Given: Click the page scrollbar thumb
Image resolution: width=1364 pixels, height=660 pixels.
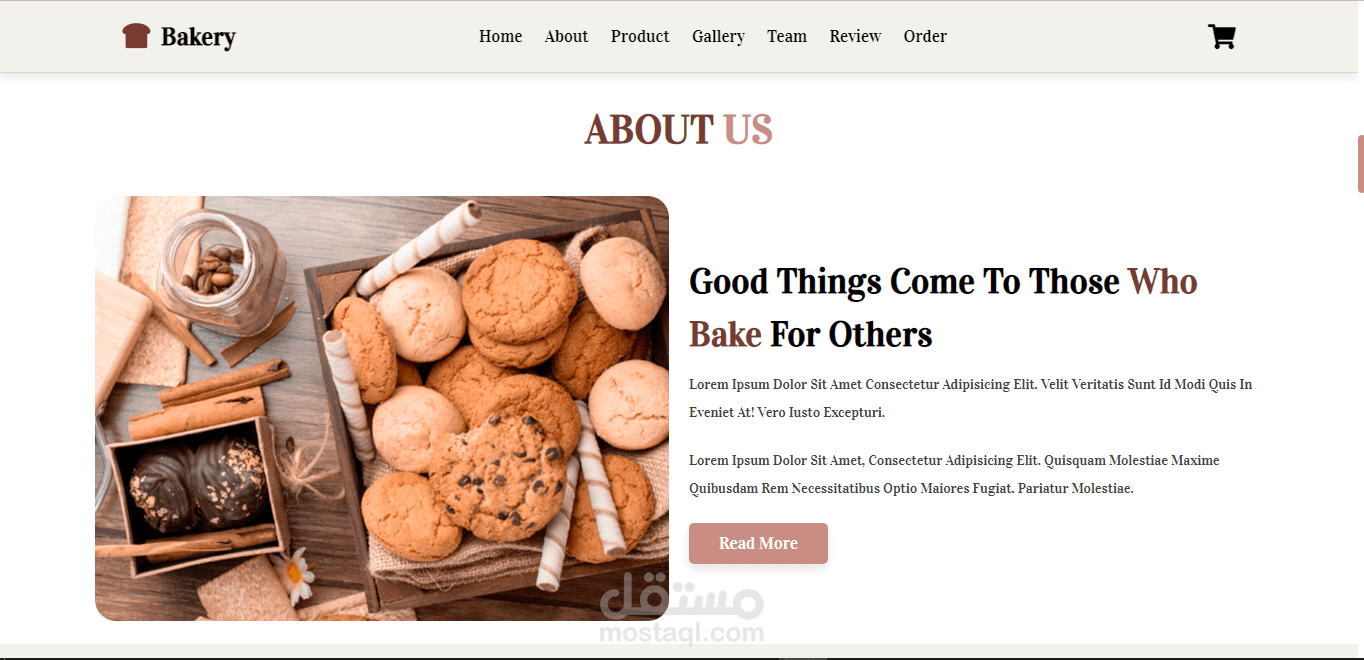Looking at the screenshot, I should pos(1360,164).
